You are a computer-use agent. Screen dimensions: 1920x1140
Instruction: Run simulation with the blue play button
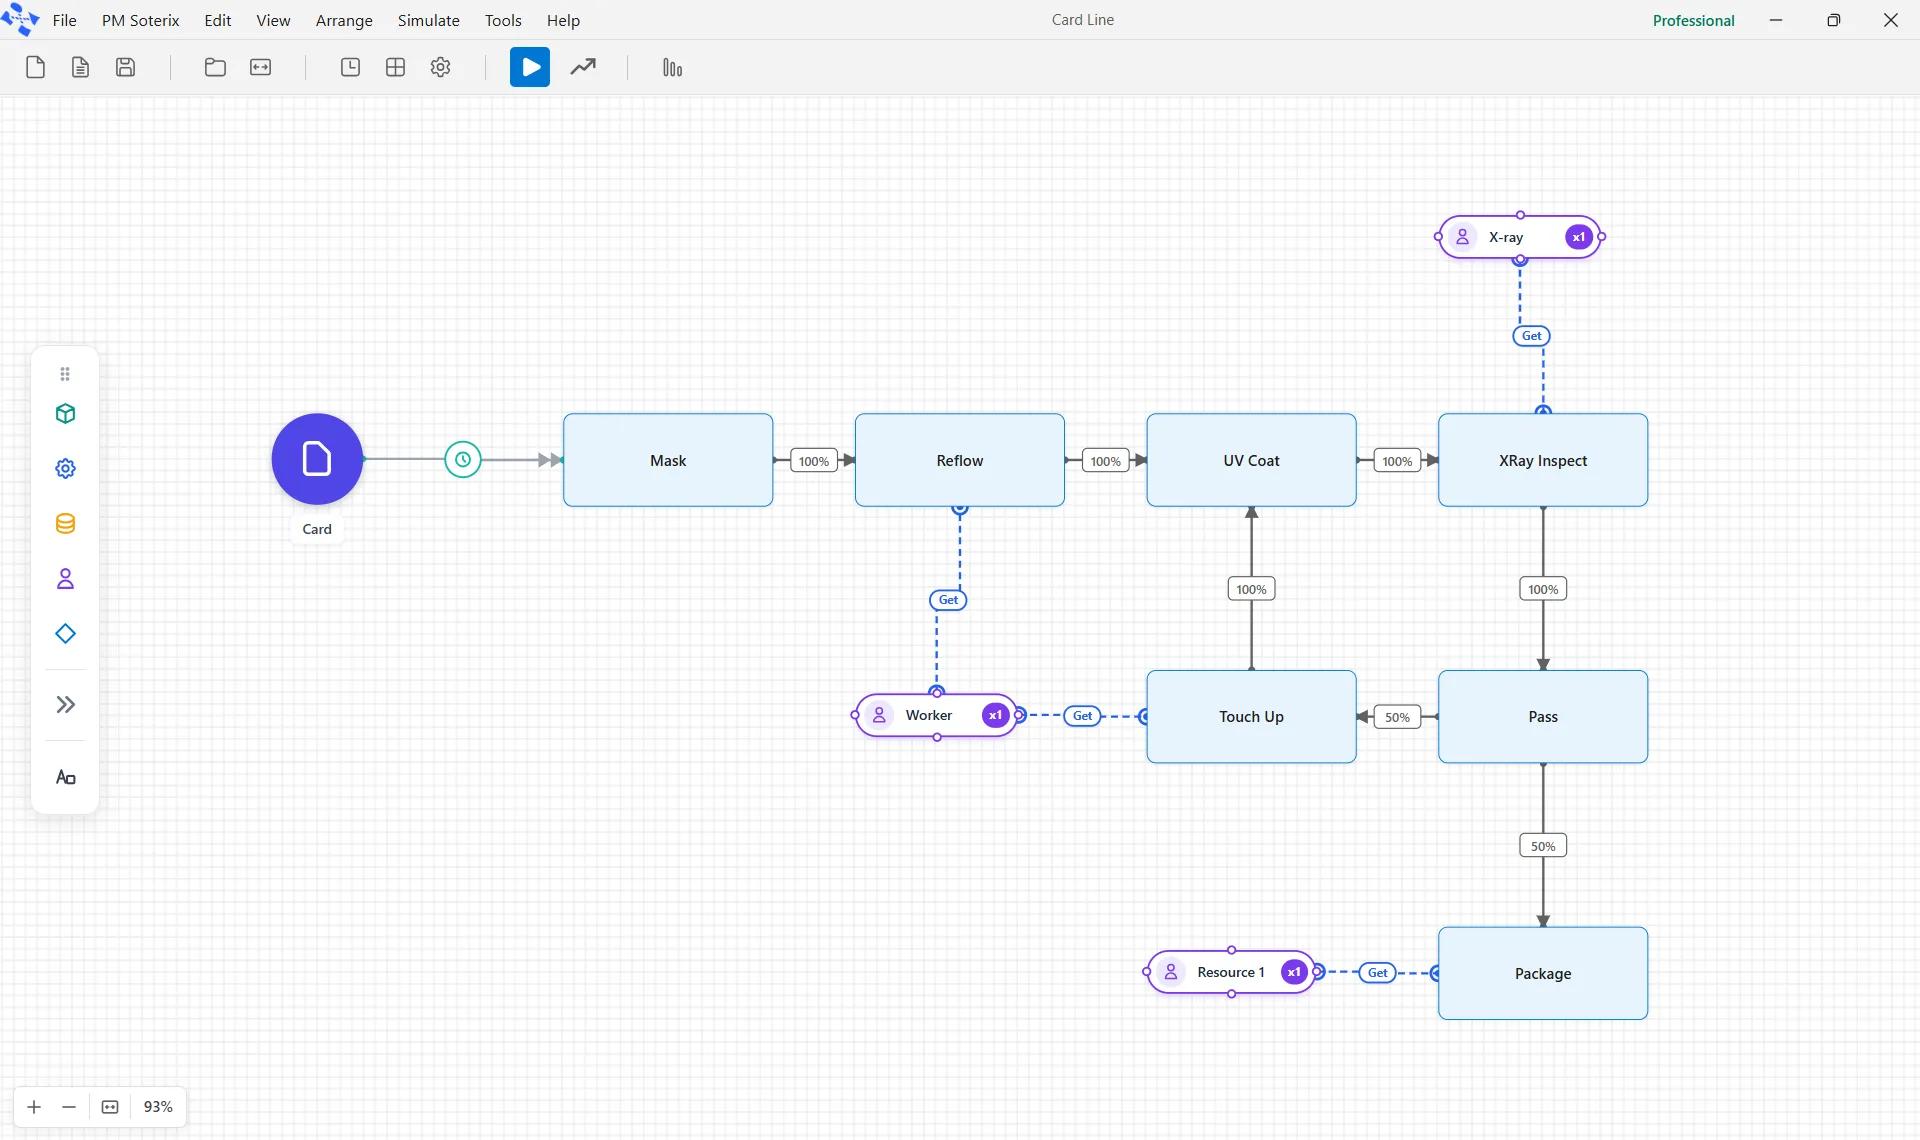click(x=530, y=67)
